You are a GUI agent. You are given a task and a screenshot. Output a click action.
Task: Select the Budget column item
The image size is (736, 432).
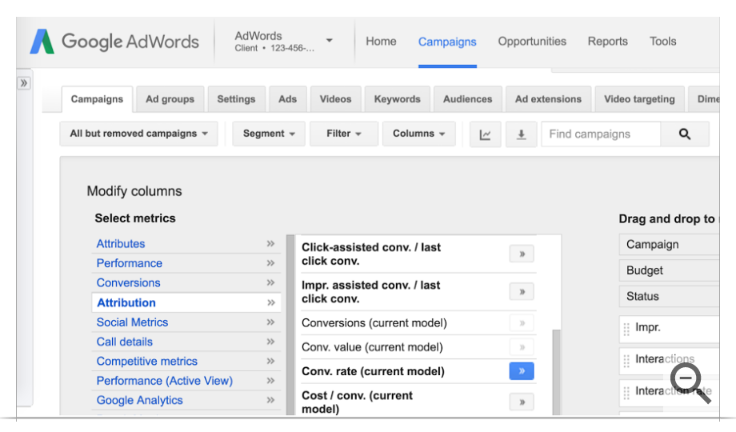click(x=669, y=270)
